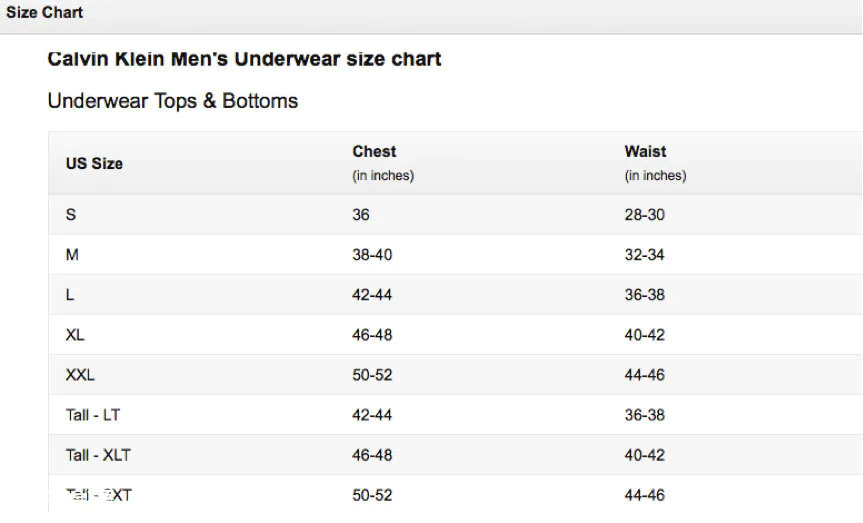Select the Calvin Klein Men's Underwear heading
This screenshot has height=523, width=863.
click(x=244, y=59)
